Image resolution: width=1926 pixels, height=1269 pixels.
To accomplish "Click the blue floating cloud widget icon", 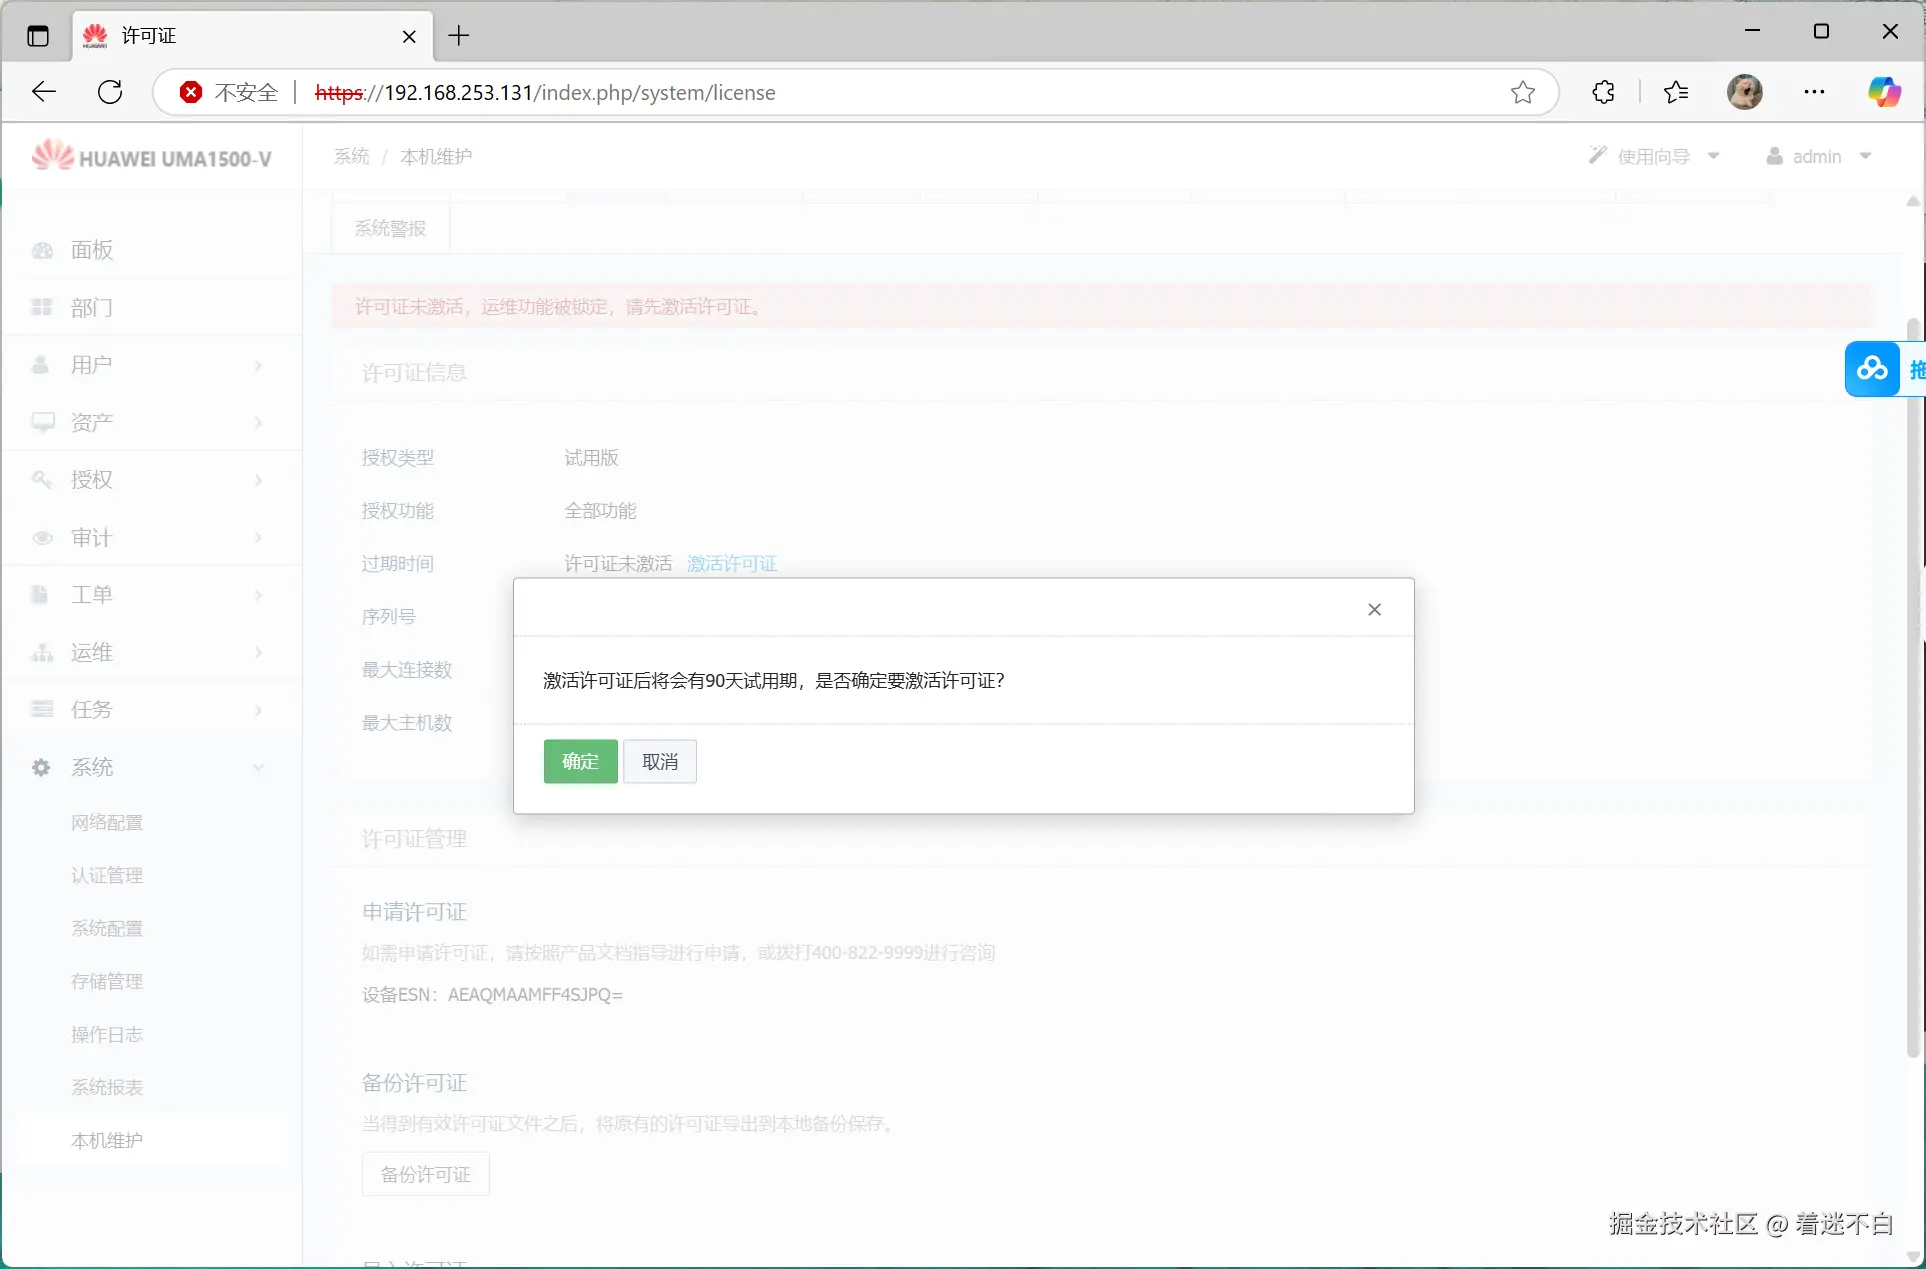I will 1872,369.
